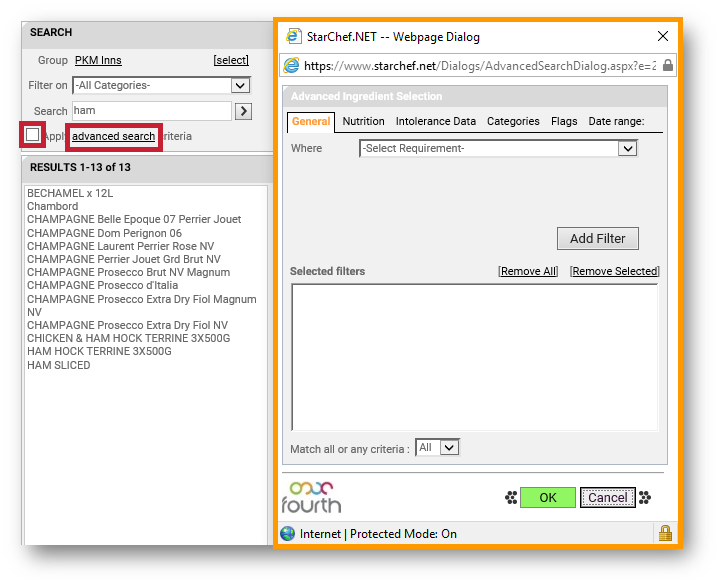Click the padlock icon in address bar
This screenshot has width=721, height=580.
[667, 65]
